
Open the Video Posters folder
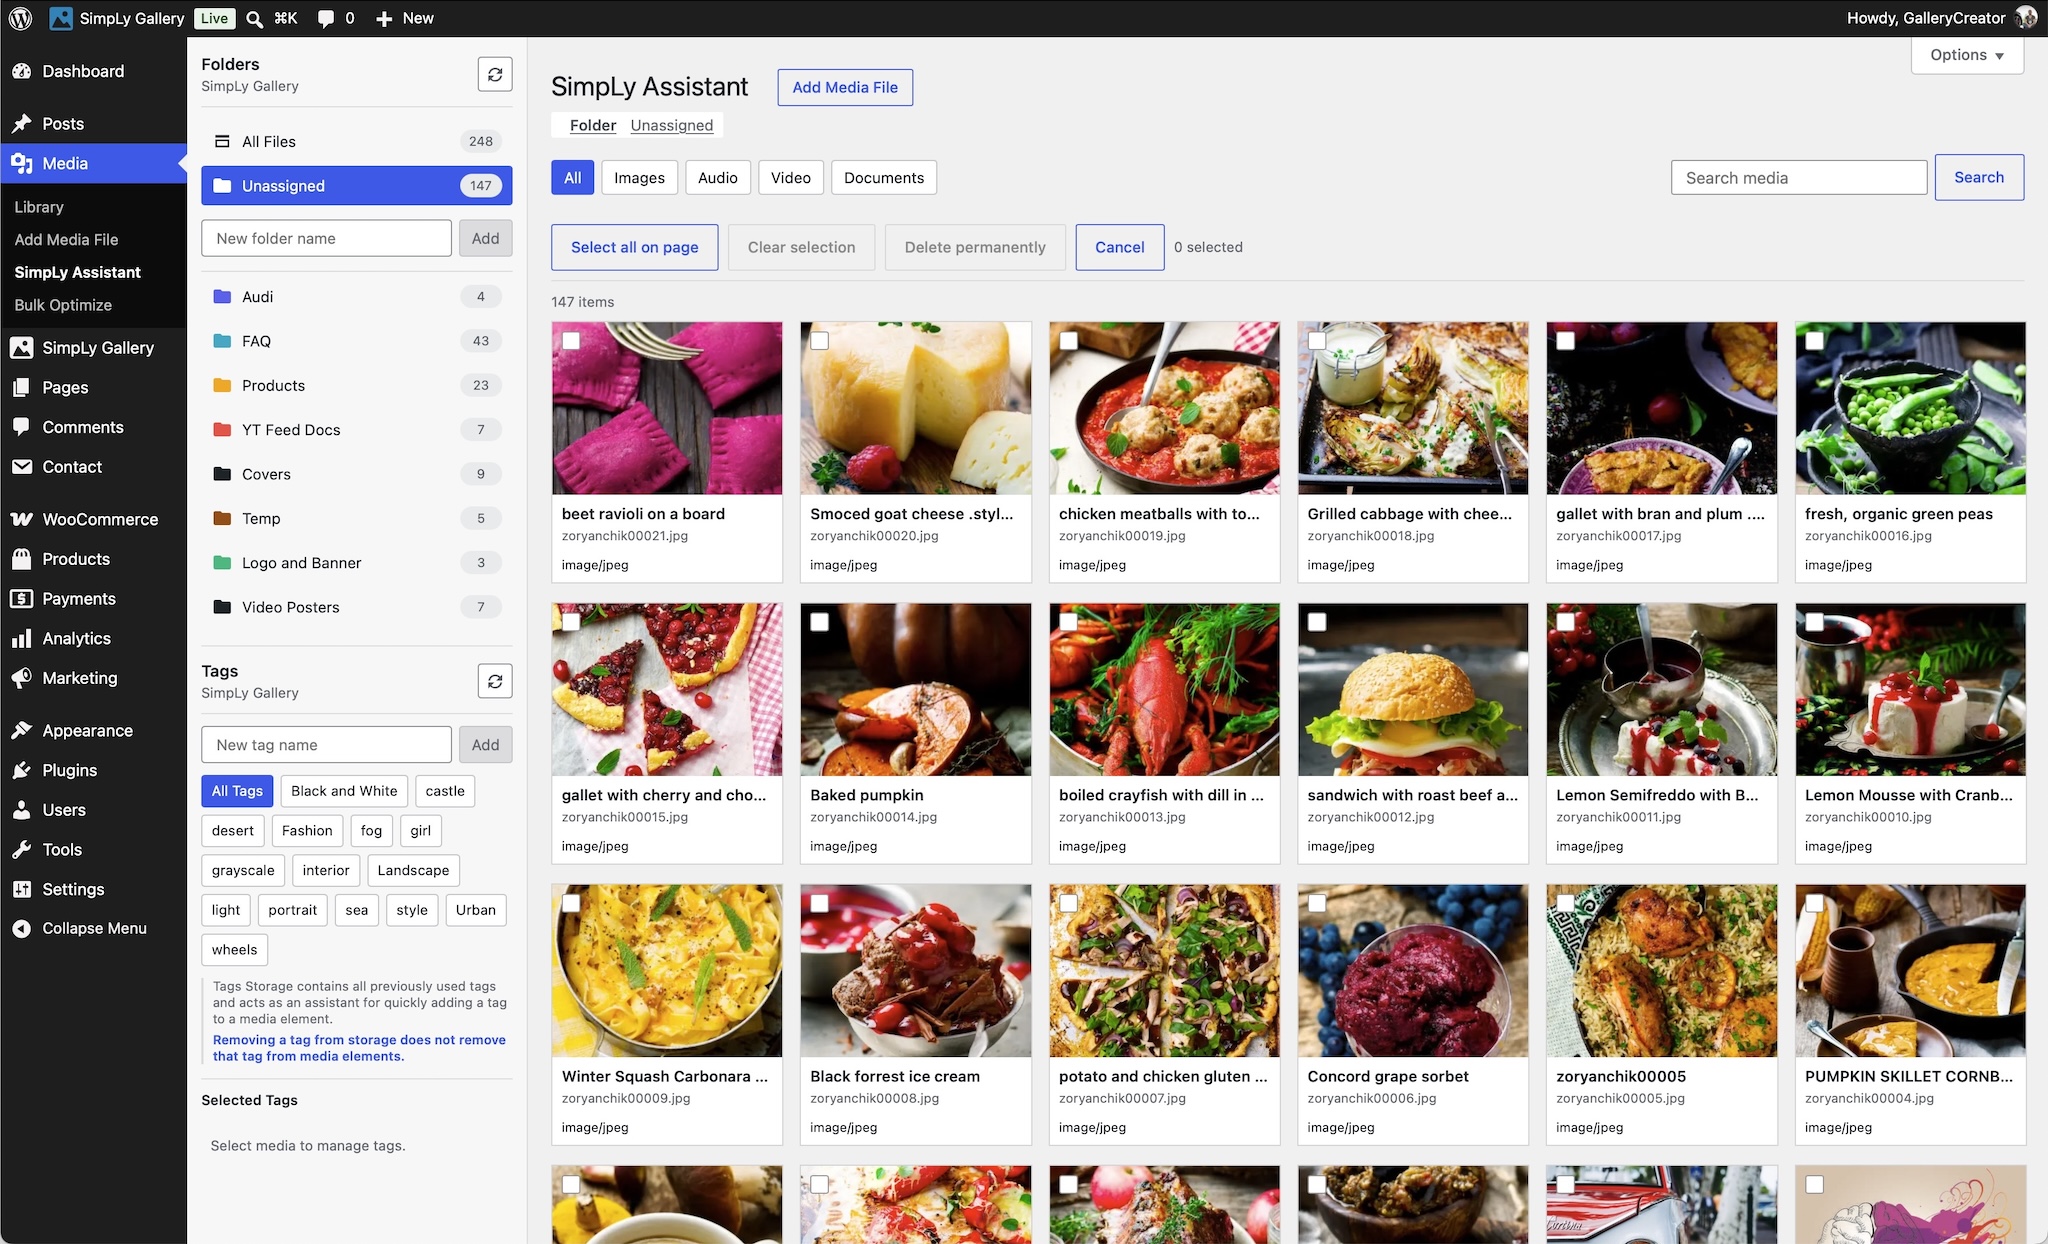coord(357,607)
